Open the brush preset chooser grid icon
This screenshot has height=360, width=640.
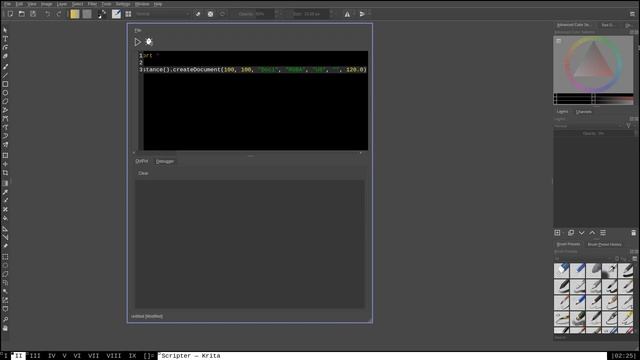pos(128,14)
